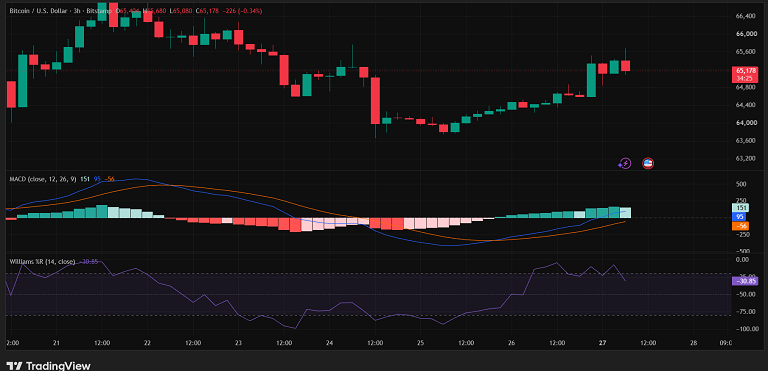Click the 64,400 price axis label

click(x=745, y=105)
